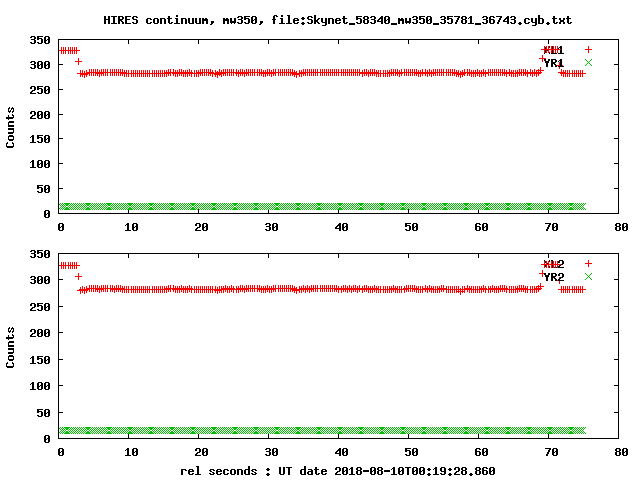Click the lone red plus near 305 counts in YR2 plot
The height and width of the screenshot is (480, 640).
click(78, 277)
